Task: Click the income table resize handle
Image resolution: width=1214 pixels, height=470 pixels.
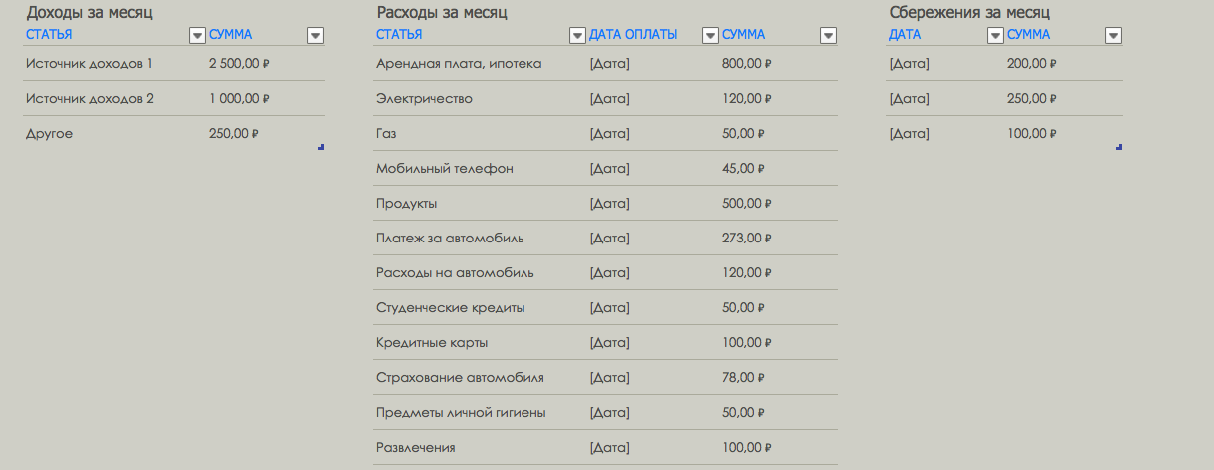Action: pyautogui.click(x=321, y=147)
